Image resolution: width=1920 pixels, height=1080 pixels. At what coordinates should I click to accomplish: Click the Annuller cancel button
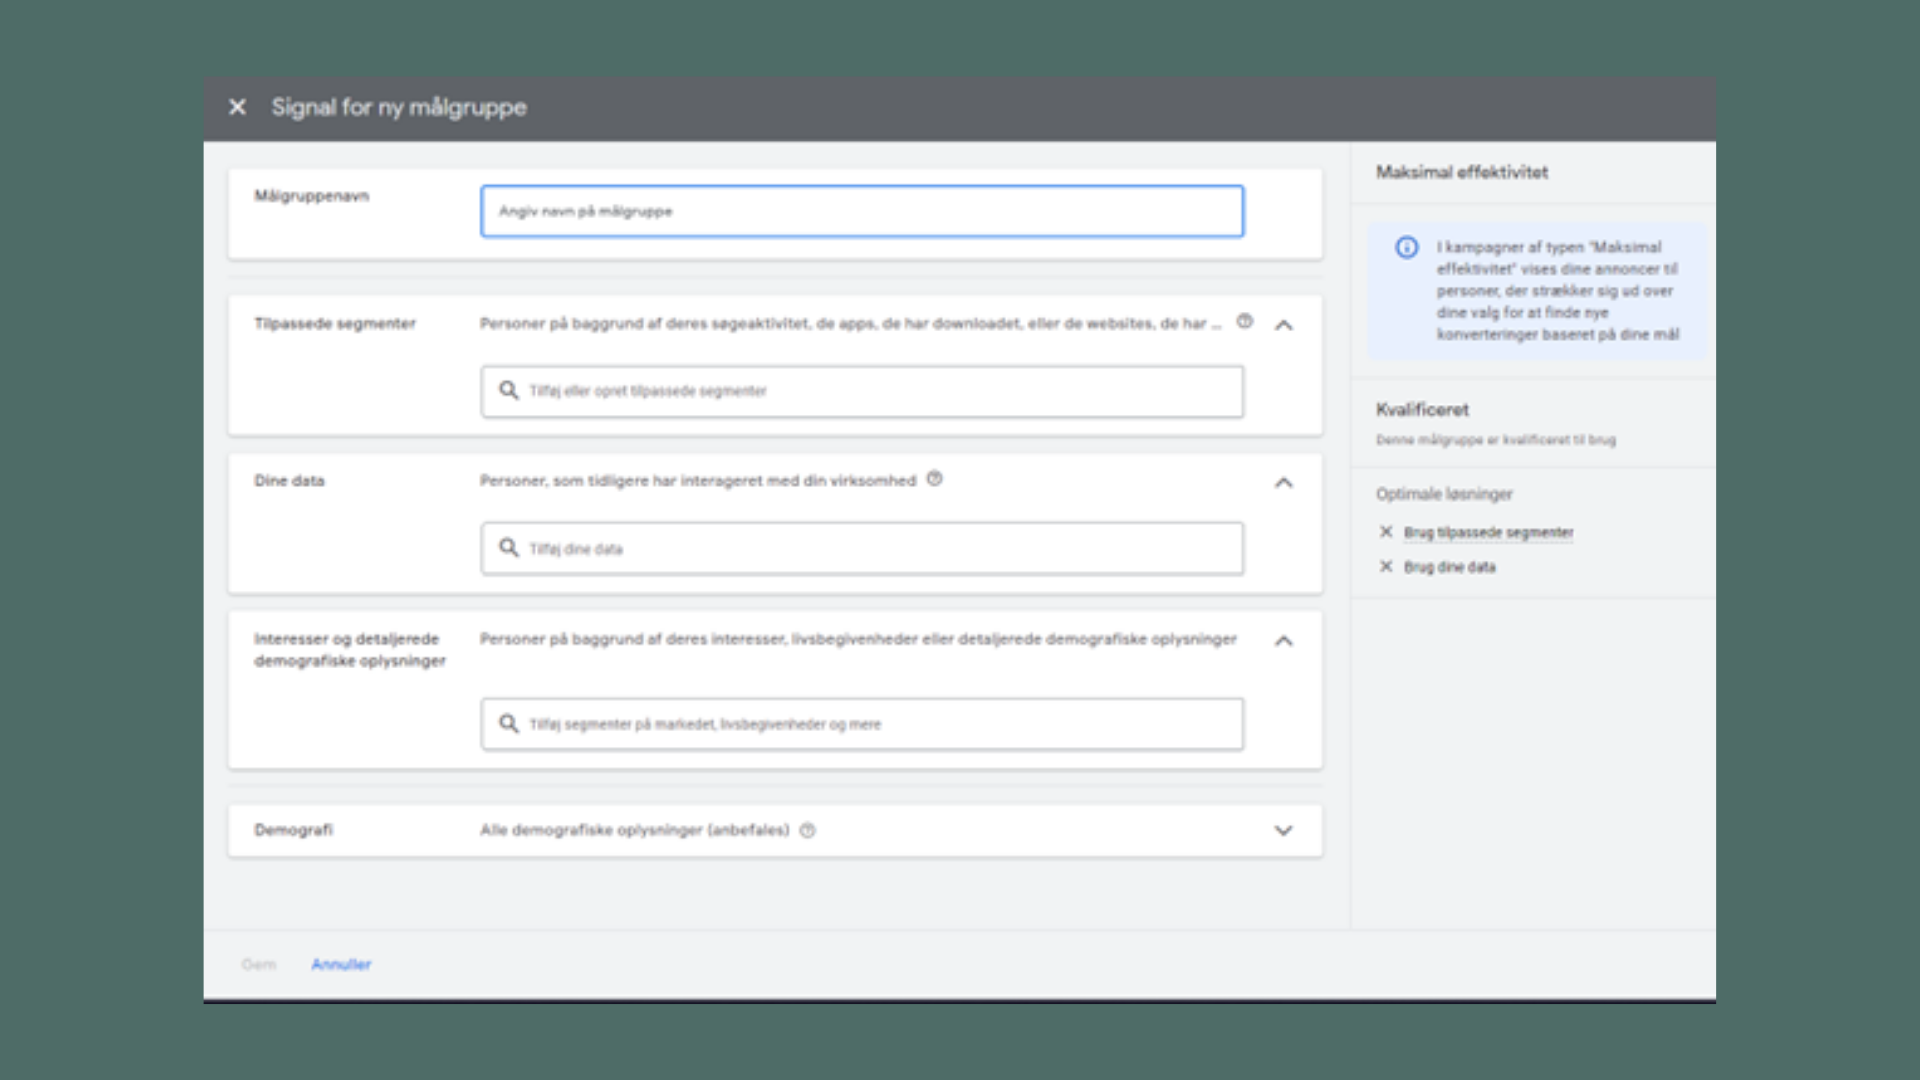(341, 964)
